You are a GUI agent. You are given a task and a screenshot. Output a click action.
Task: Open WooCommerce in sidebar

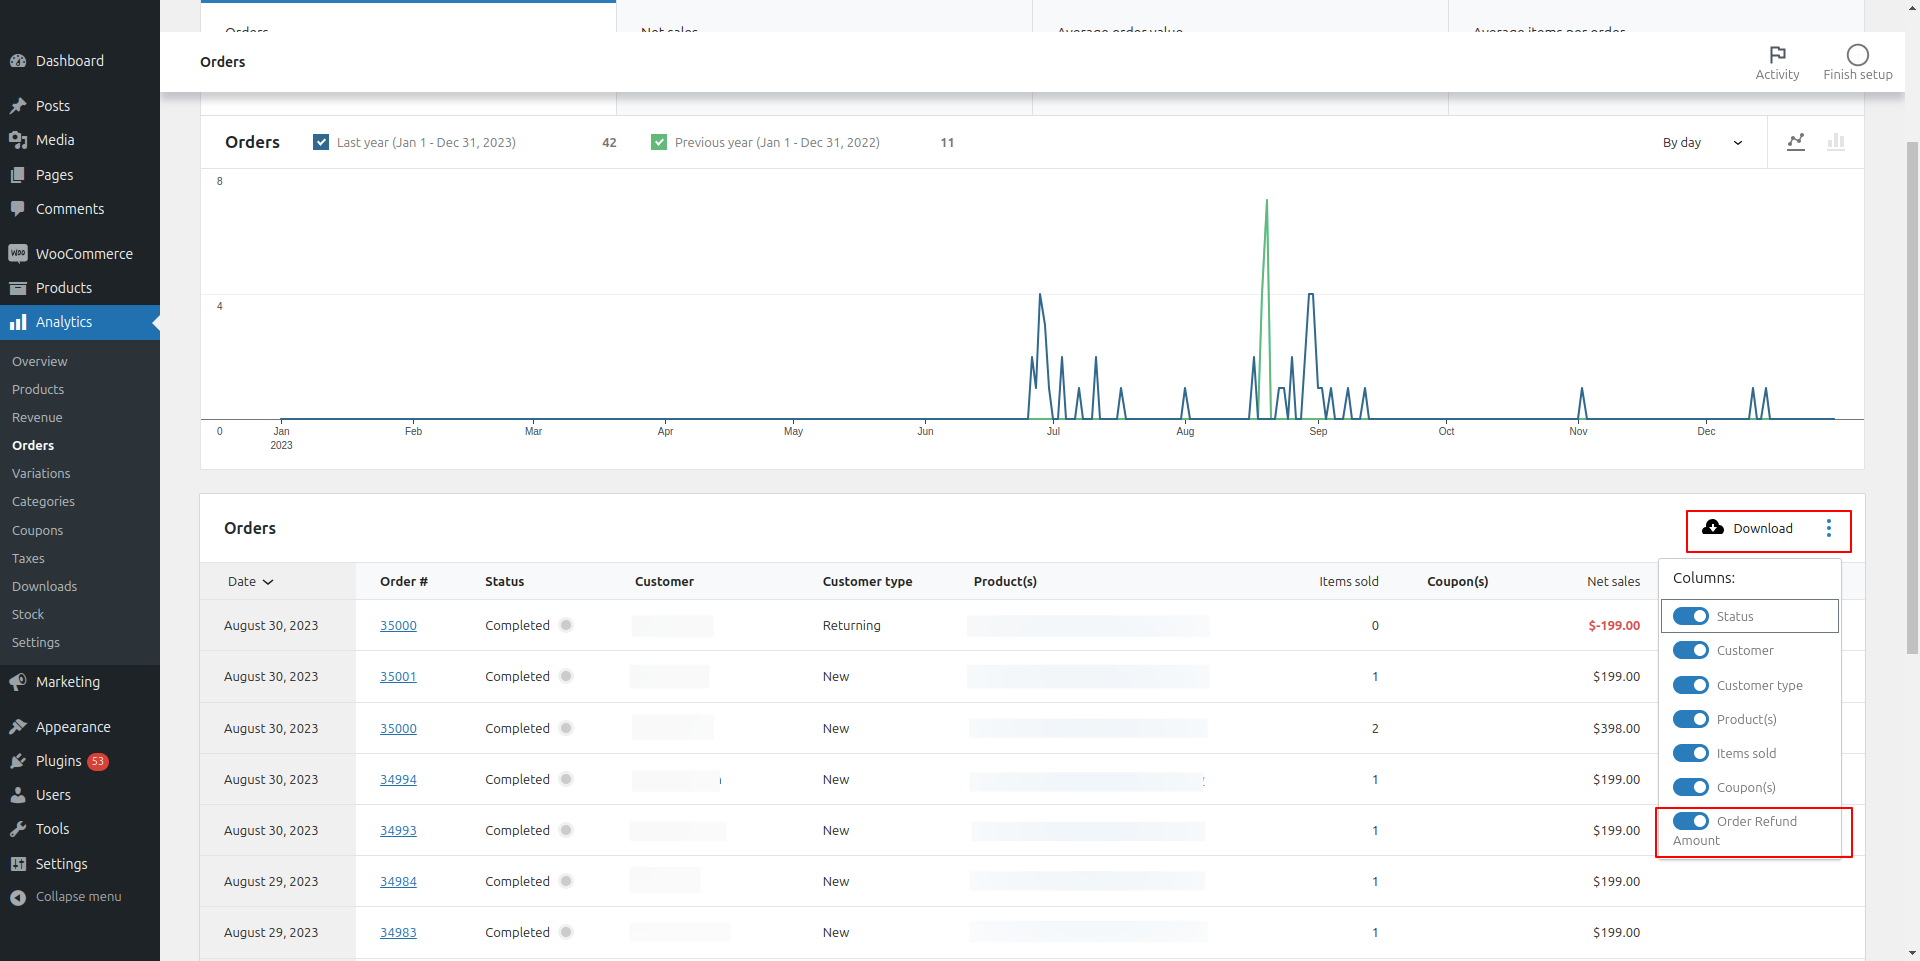[x=84, y=254]
